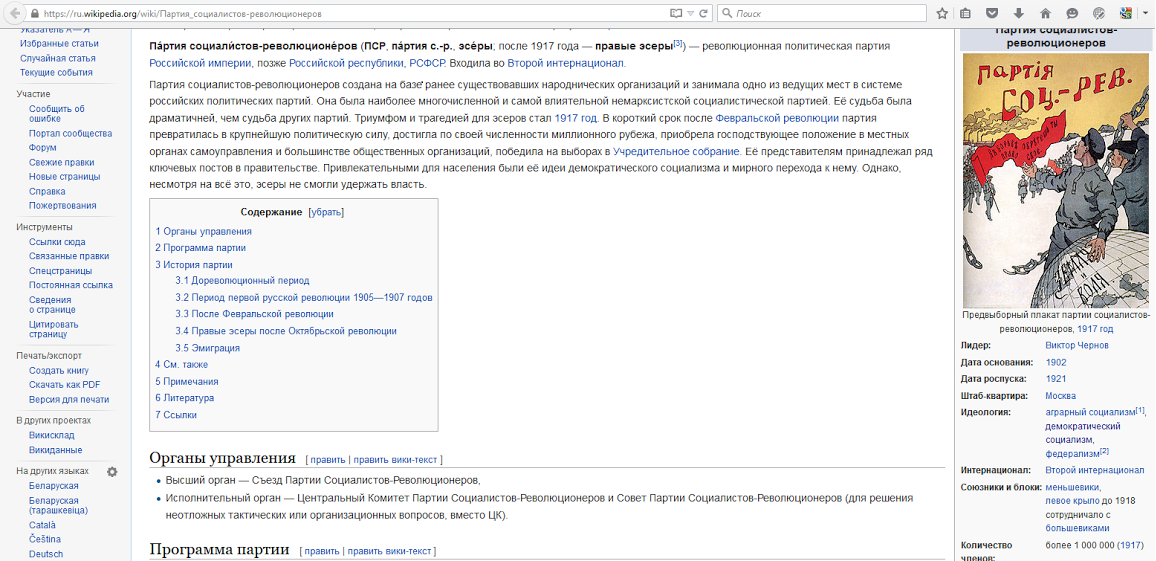
Task: Click "Скачать как PDF" in sidebar
Action: [x=64, y=385]
